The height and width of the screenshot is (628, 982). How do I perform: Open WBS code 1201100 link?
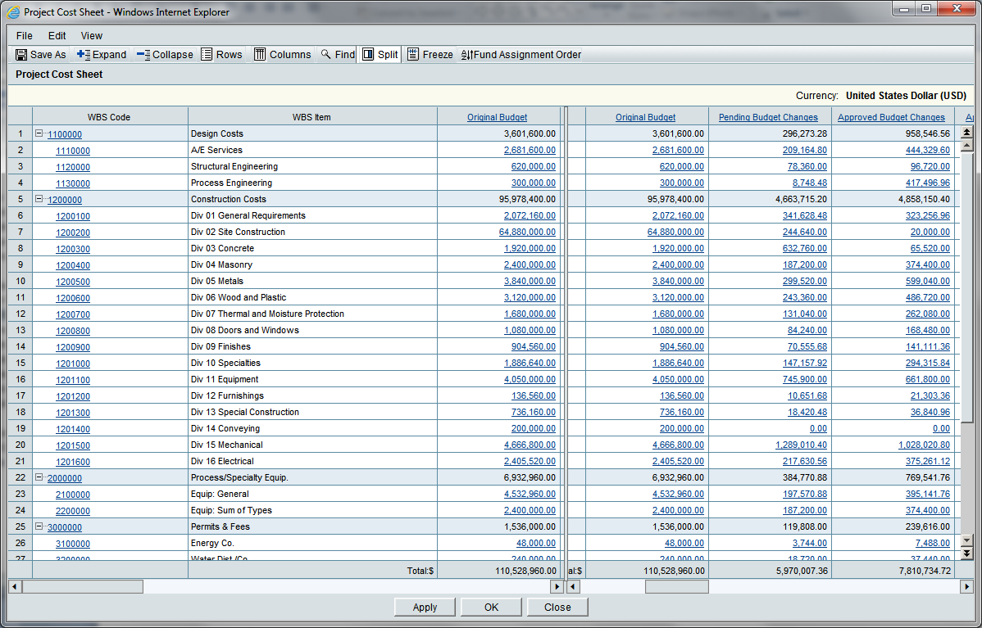coord(73,380)
